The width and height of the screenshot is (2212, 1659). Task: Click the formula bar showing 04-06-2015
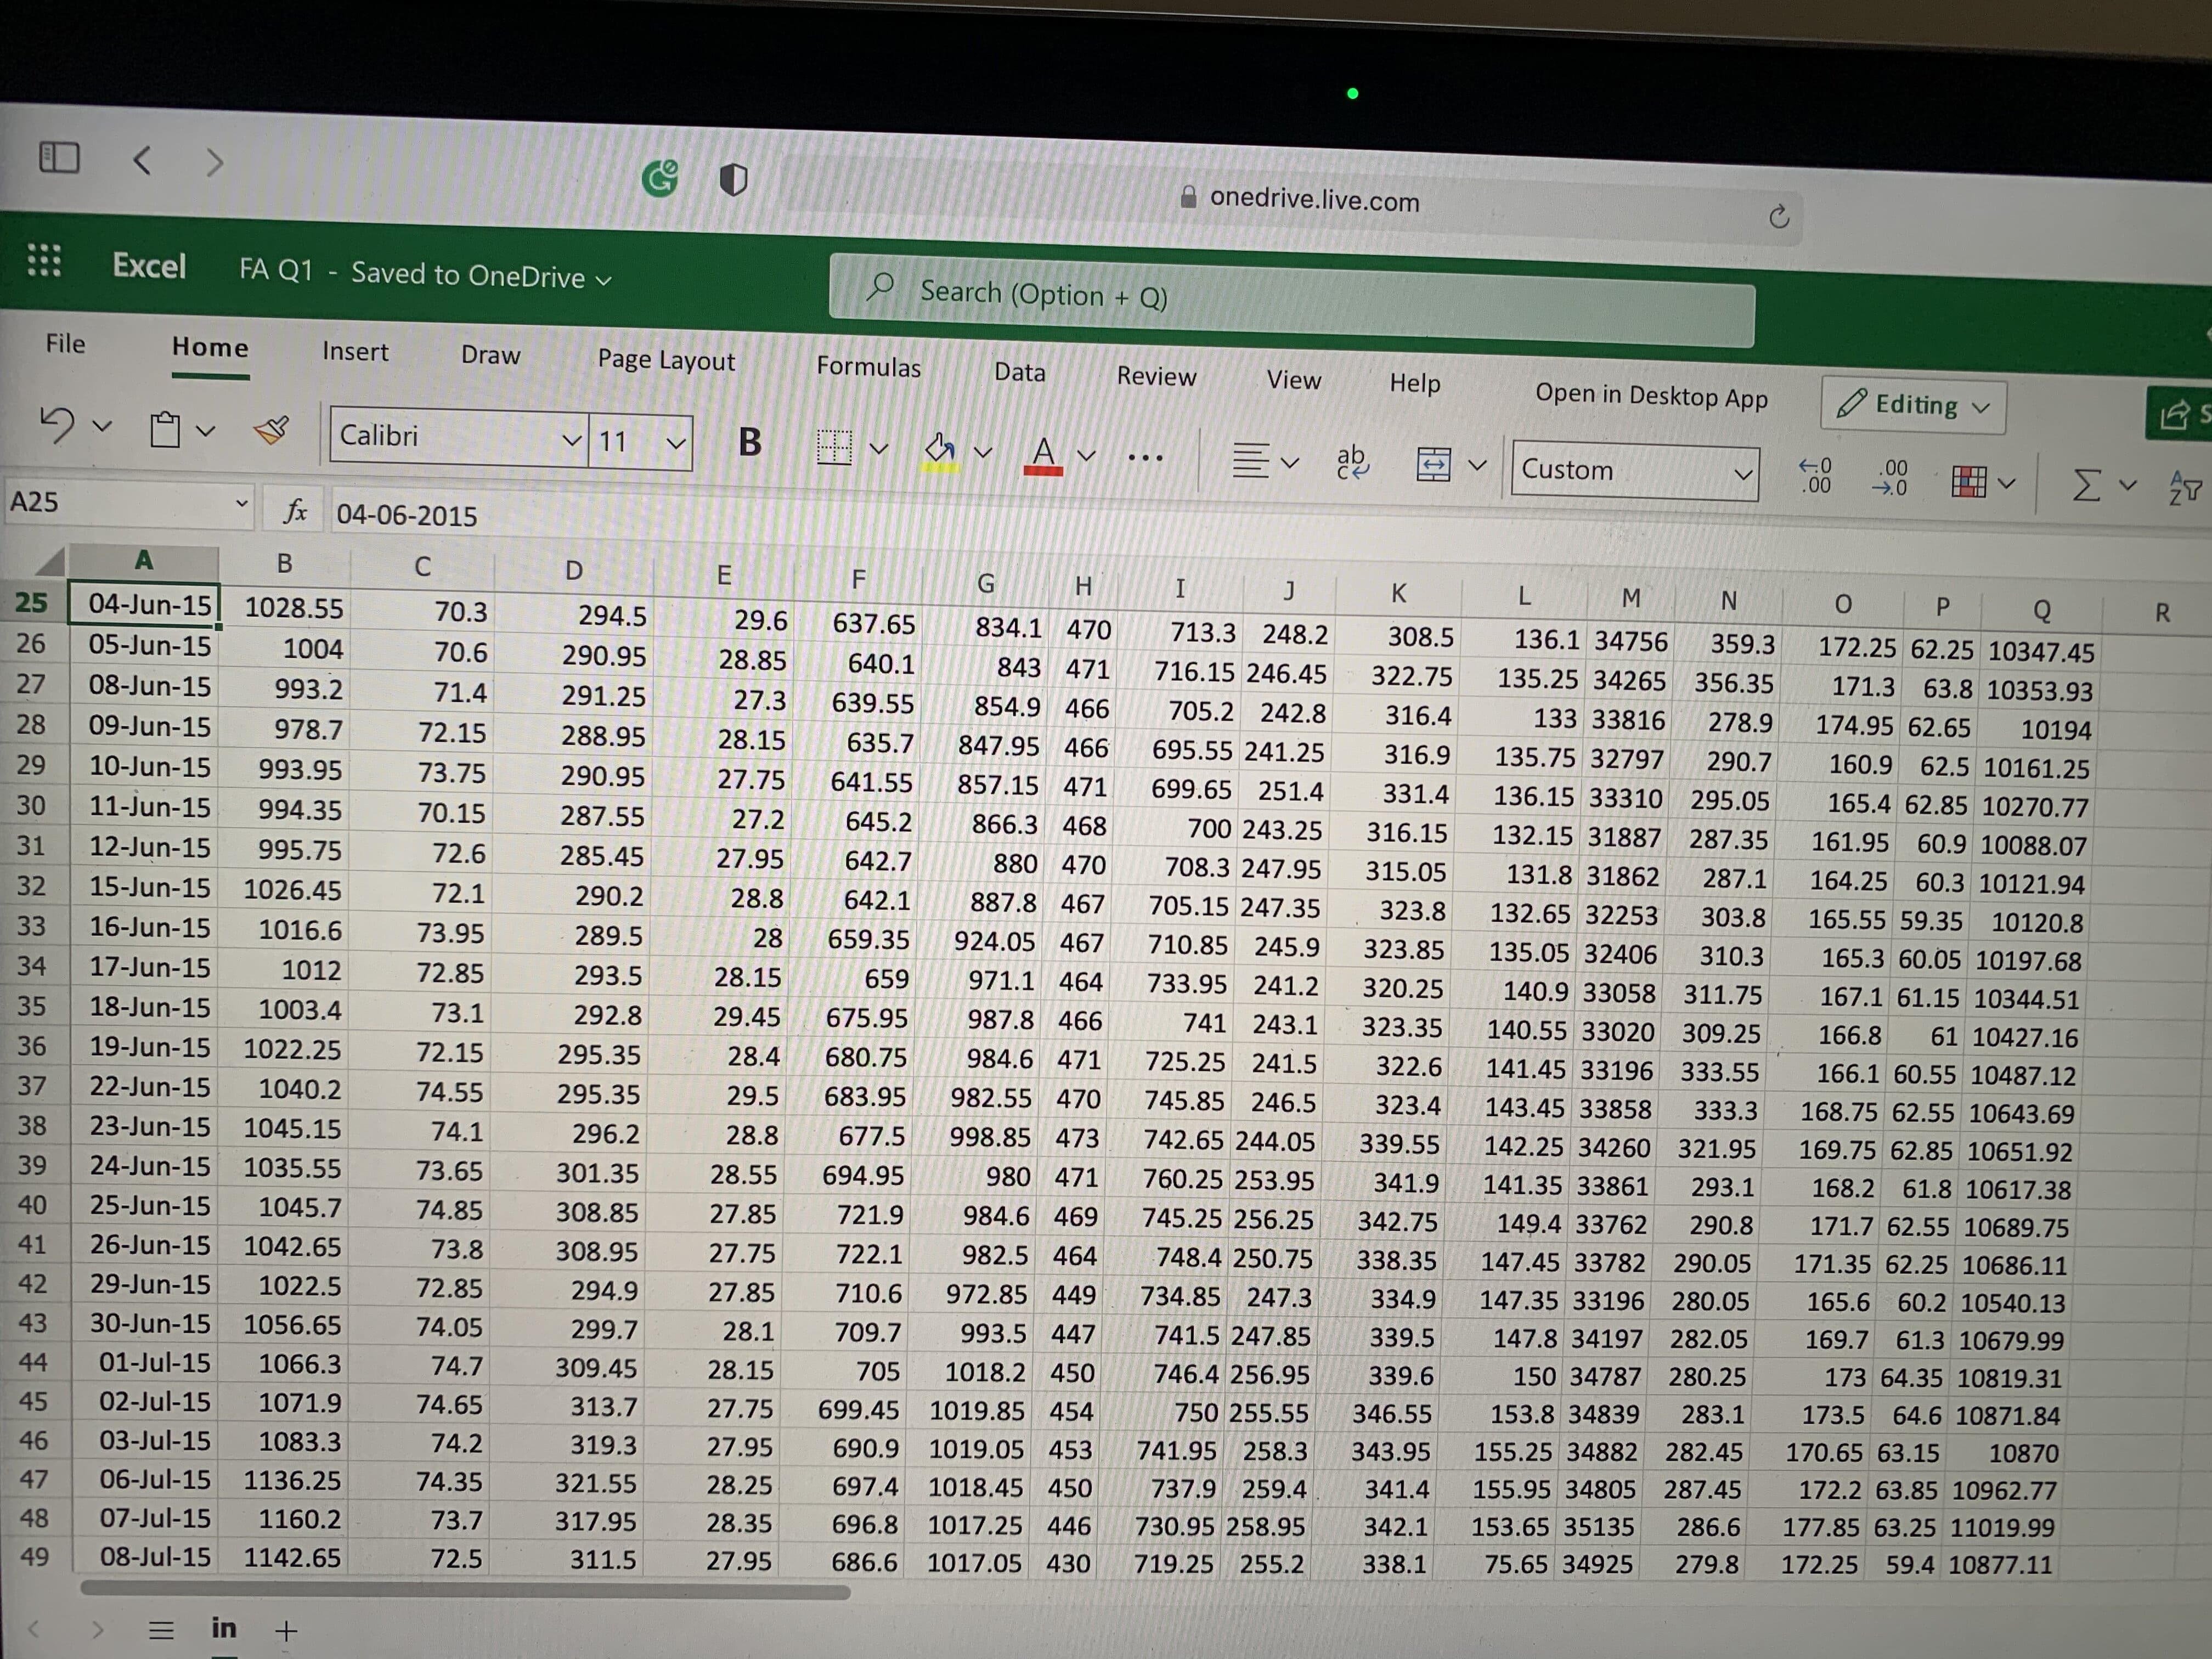[x=407, y=515]
